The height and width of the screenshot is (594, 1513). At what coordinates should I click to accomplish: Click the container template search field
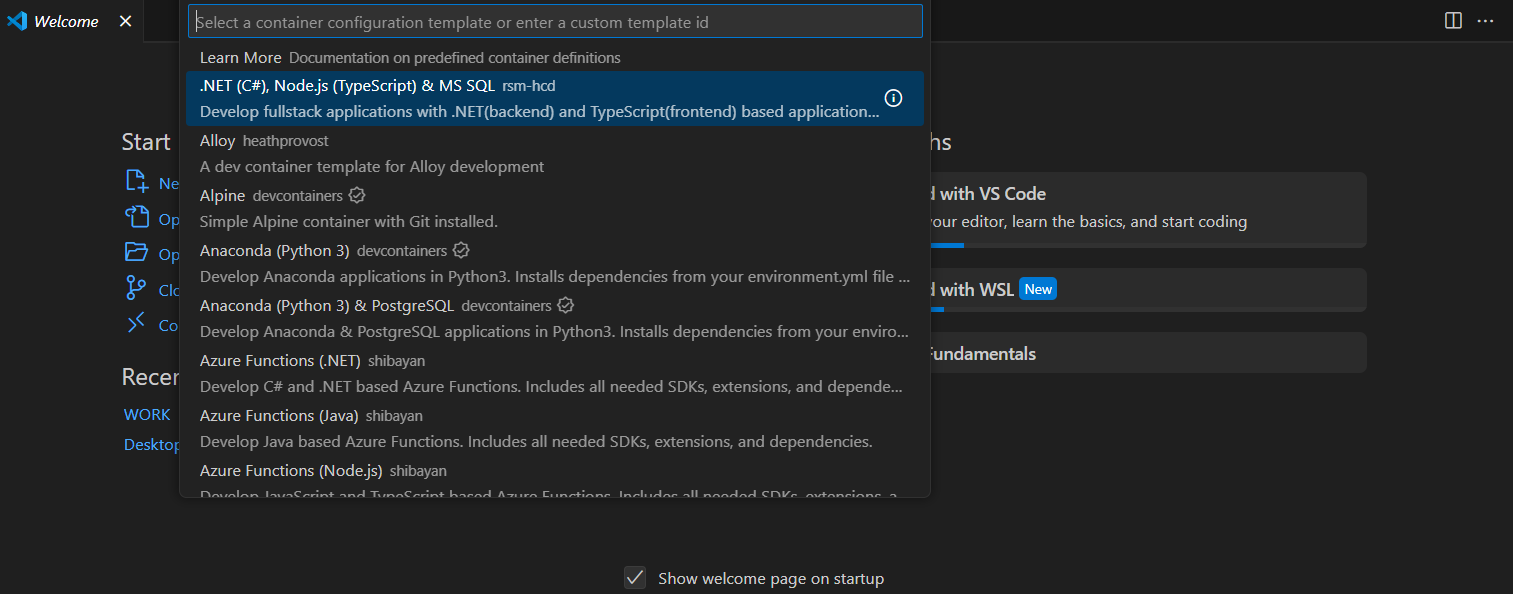[555, 20]
